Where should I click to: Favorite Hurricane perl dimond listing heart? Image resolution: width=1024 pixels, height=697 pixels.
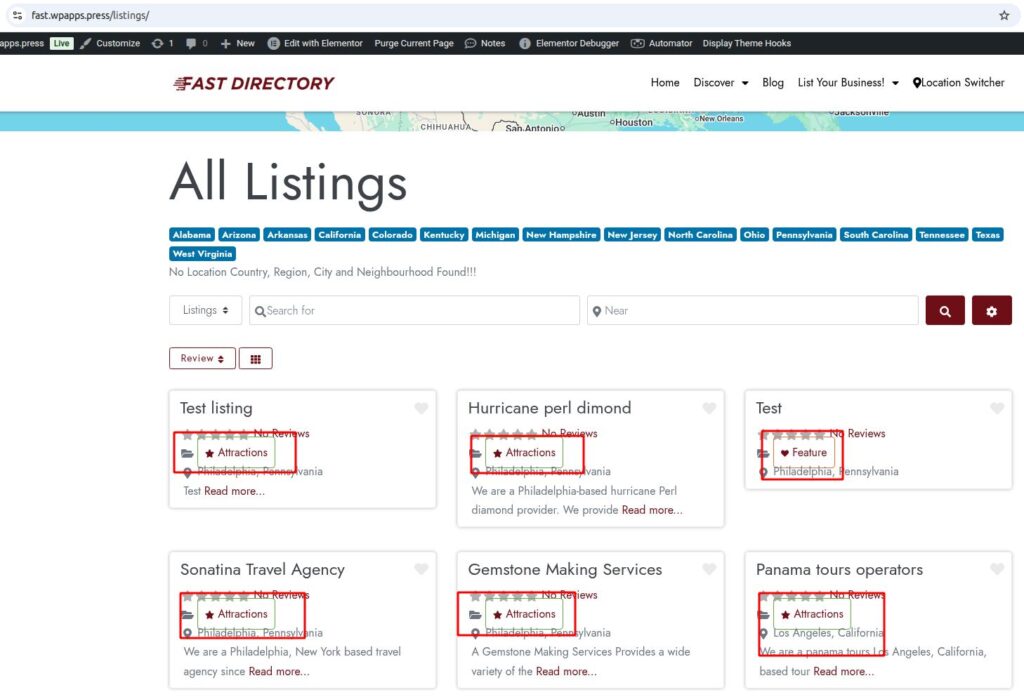(709, 408)
